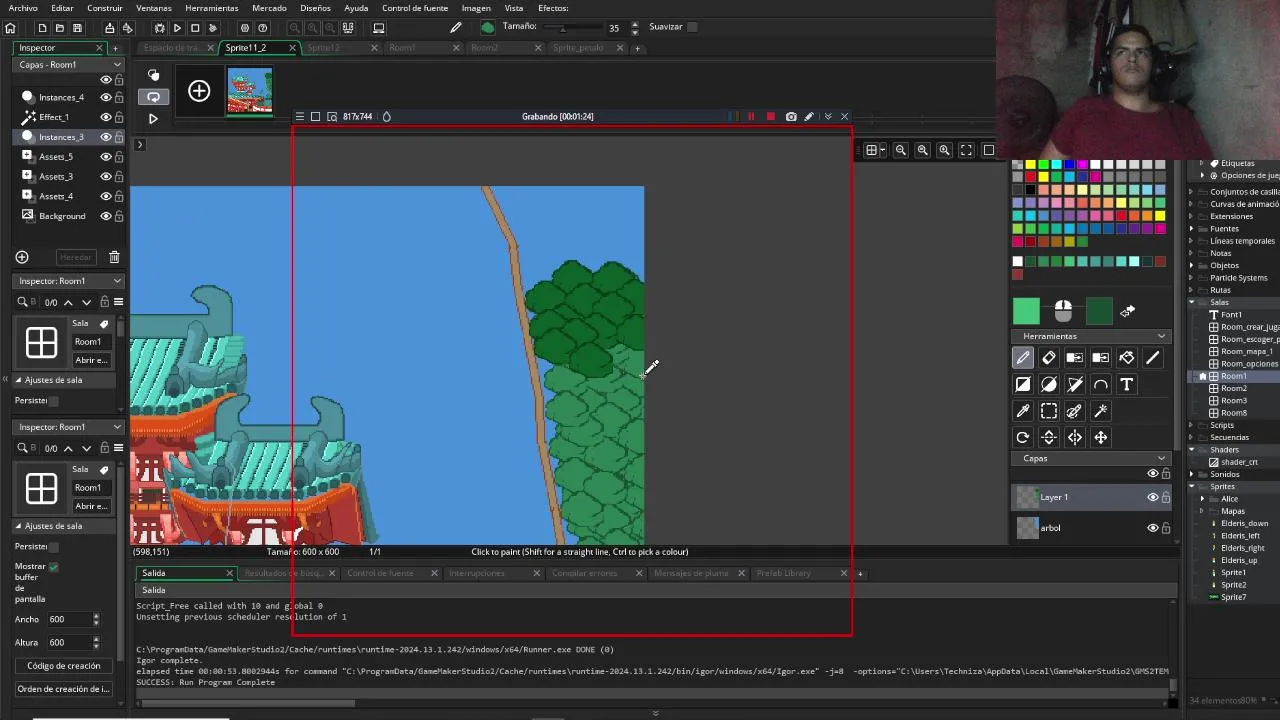Viewport: 1280px width, 720px height.
Task: Click the Save project toolbar icon
Action: coord(77,28)
